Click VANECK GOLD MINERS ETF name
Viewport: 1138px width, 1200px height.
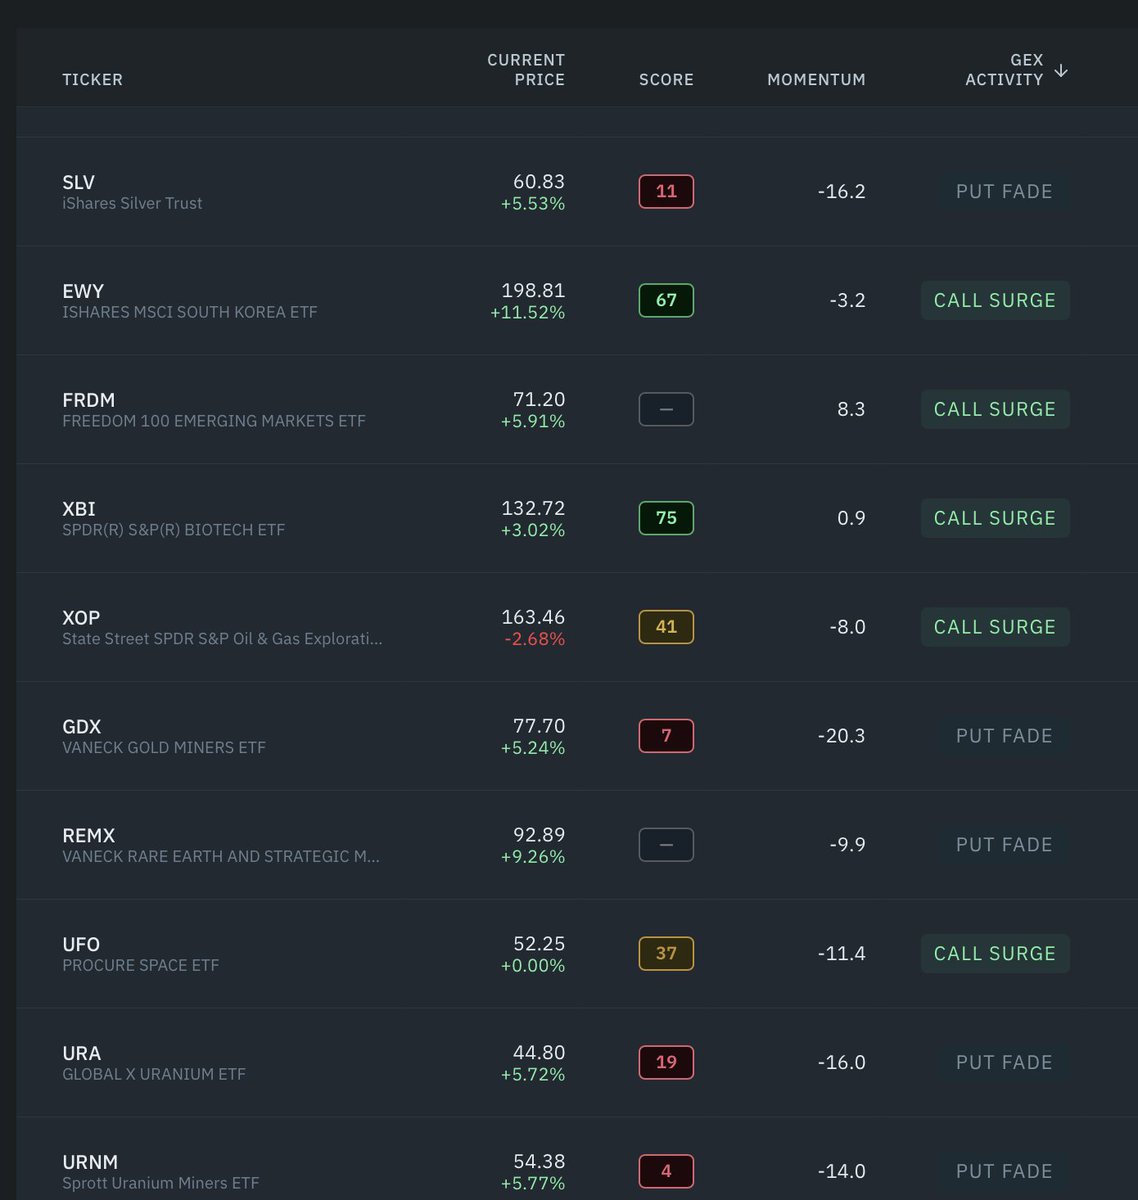[x=164, y=748]
